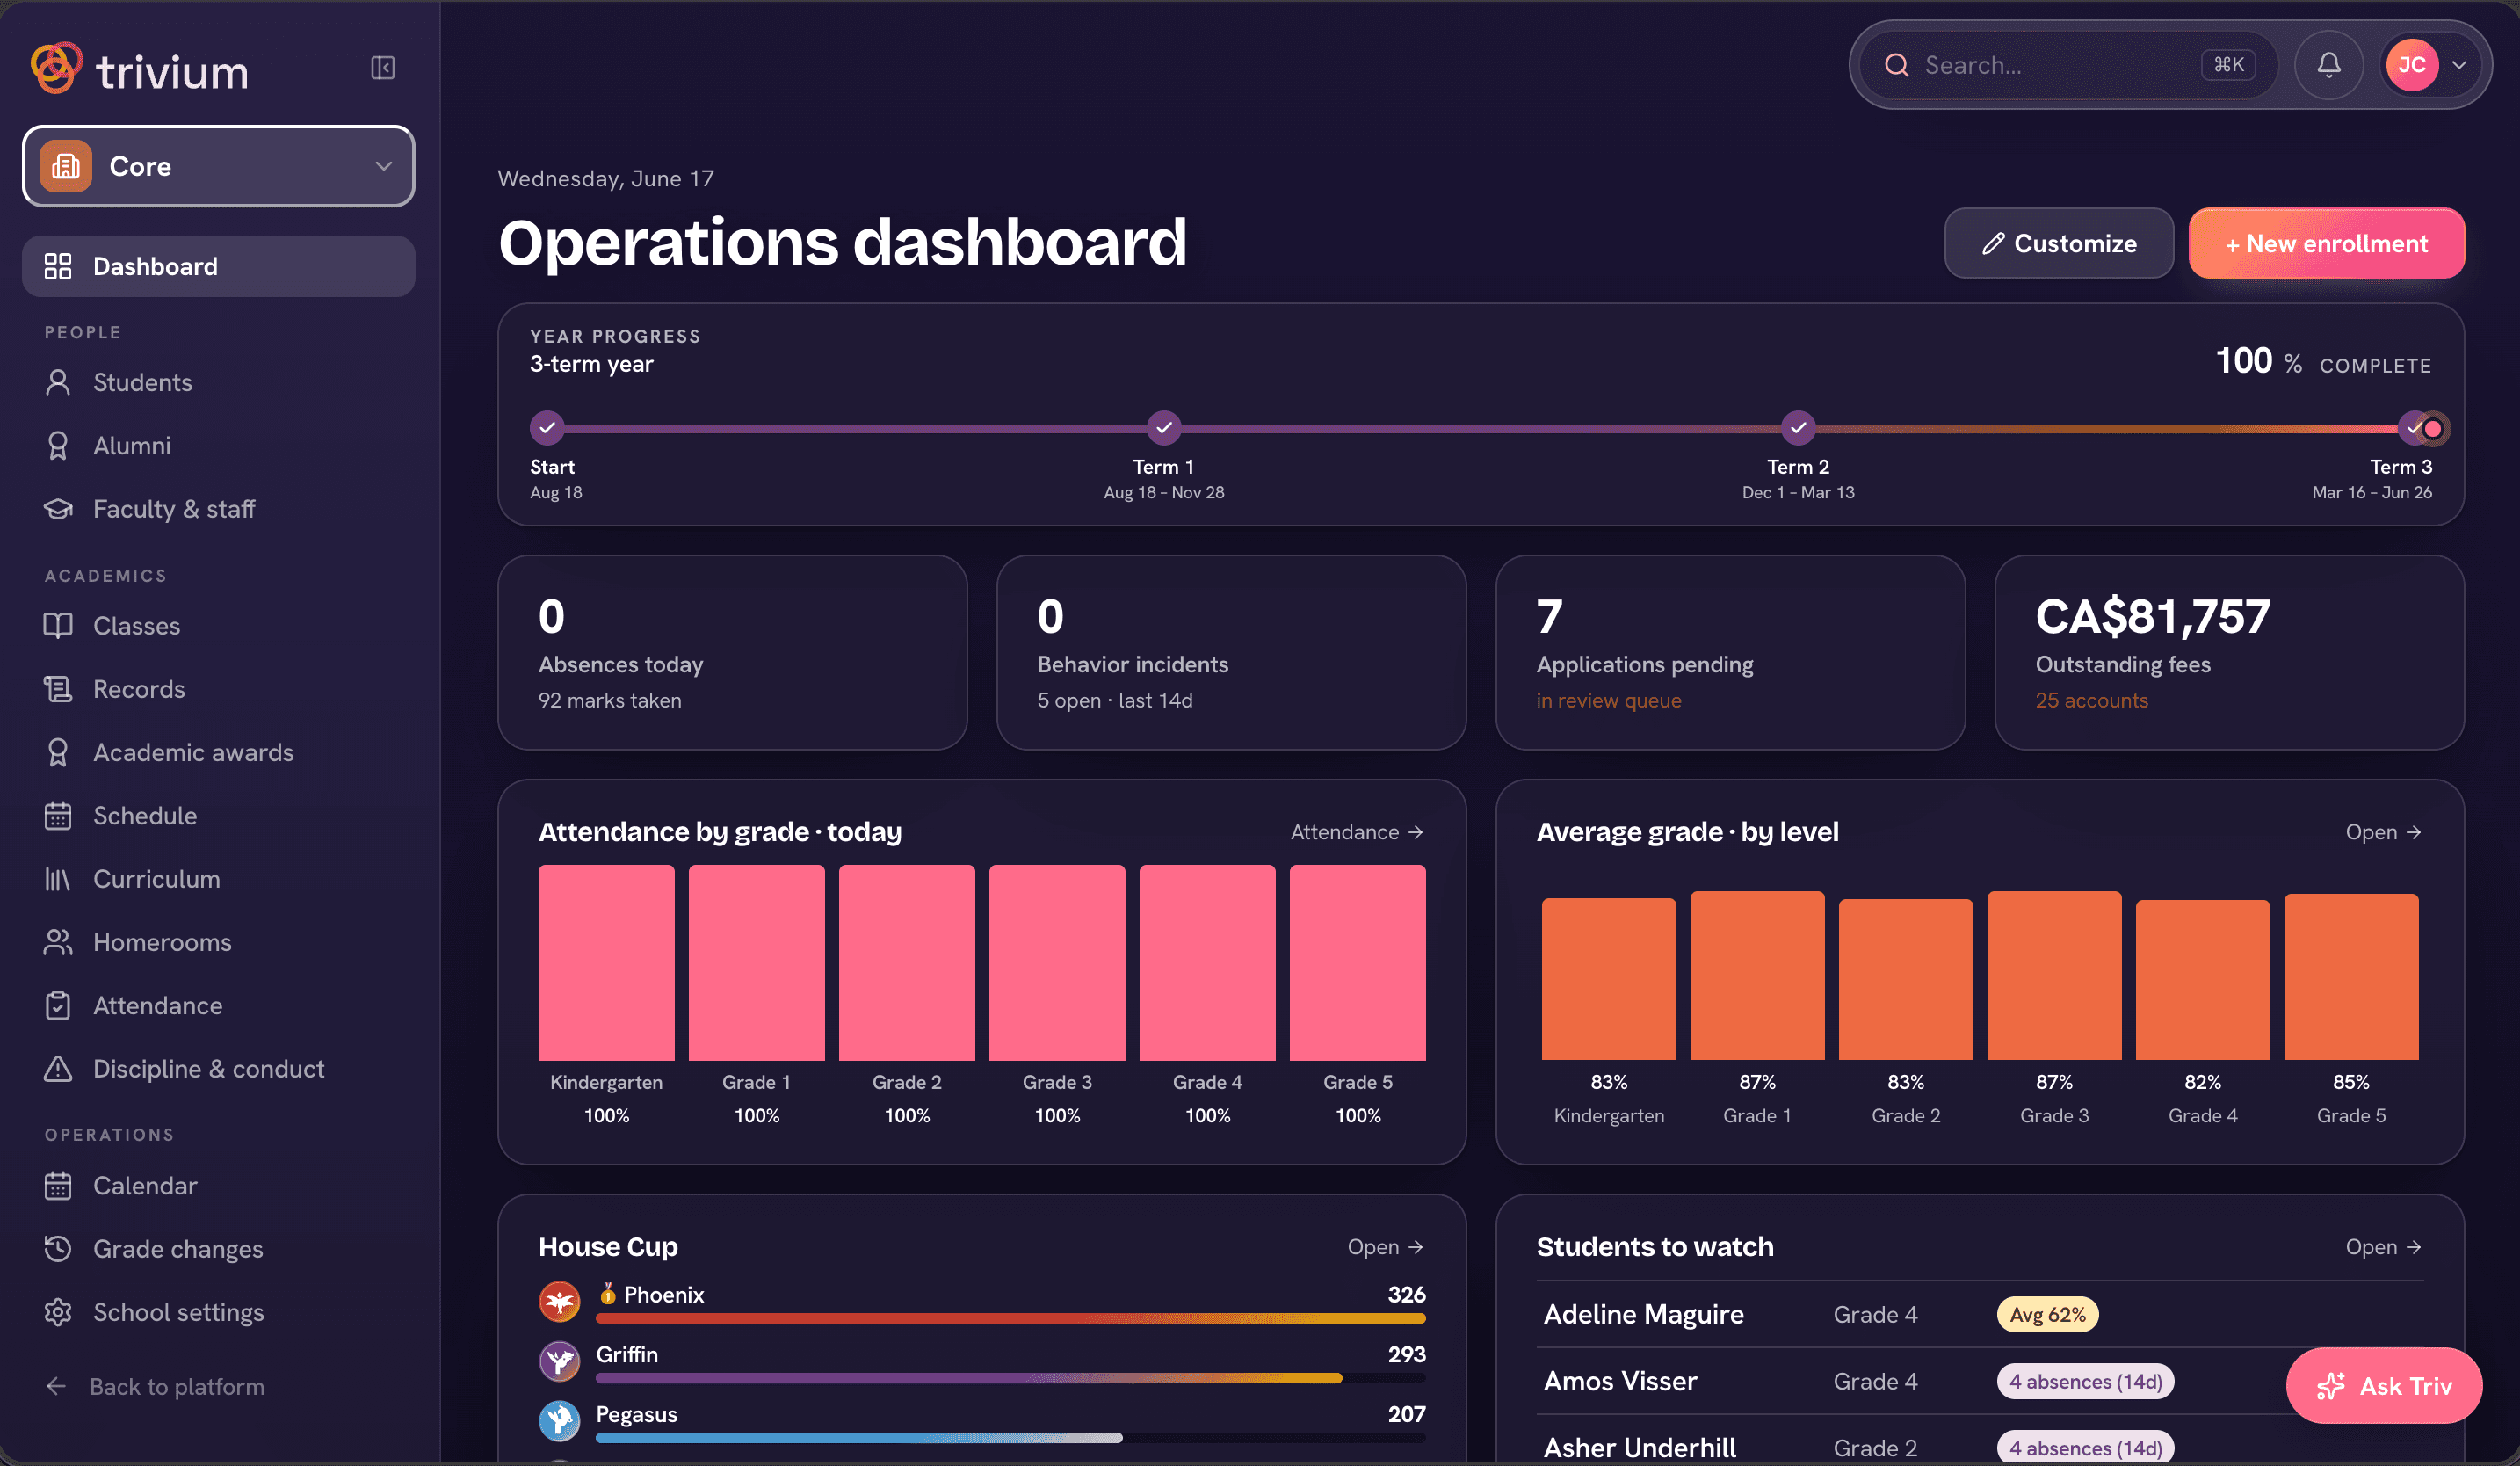Follow the Attendance arrow link
This screenshot has height=1466, width=2520.
(x=1357, y=832)
